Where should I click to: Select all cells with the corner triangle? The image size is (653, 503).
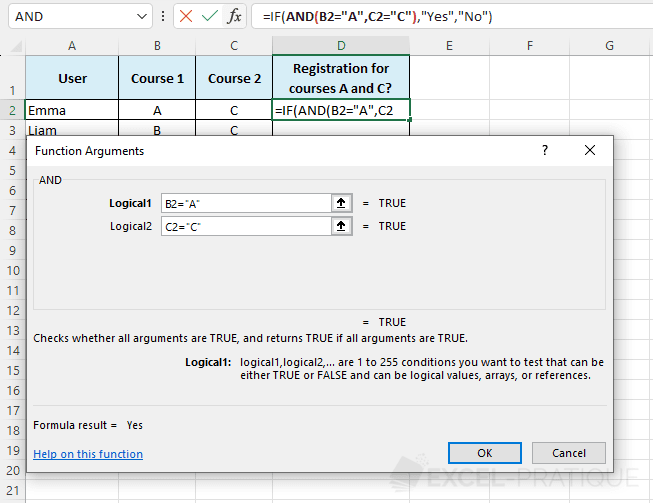point(16,46)
